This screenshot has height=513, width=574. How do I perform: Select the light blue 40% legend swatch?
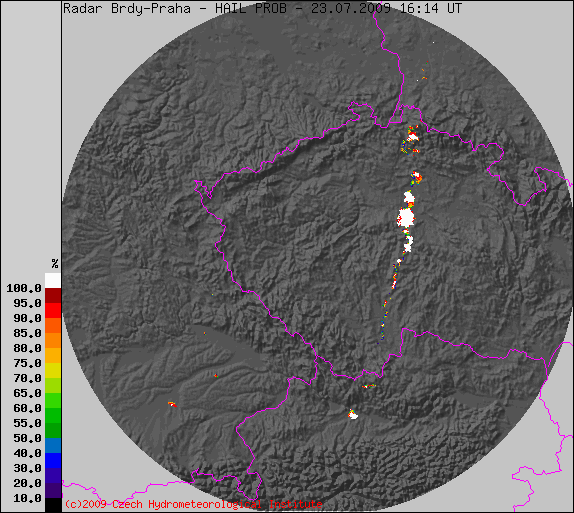click(x=53, y=446)
